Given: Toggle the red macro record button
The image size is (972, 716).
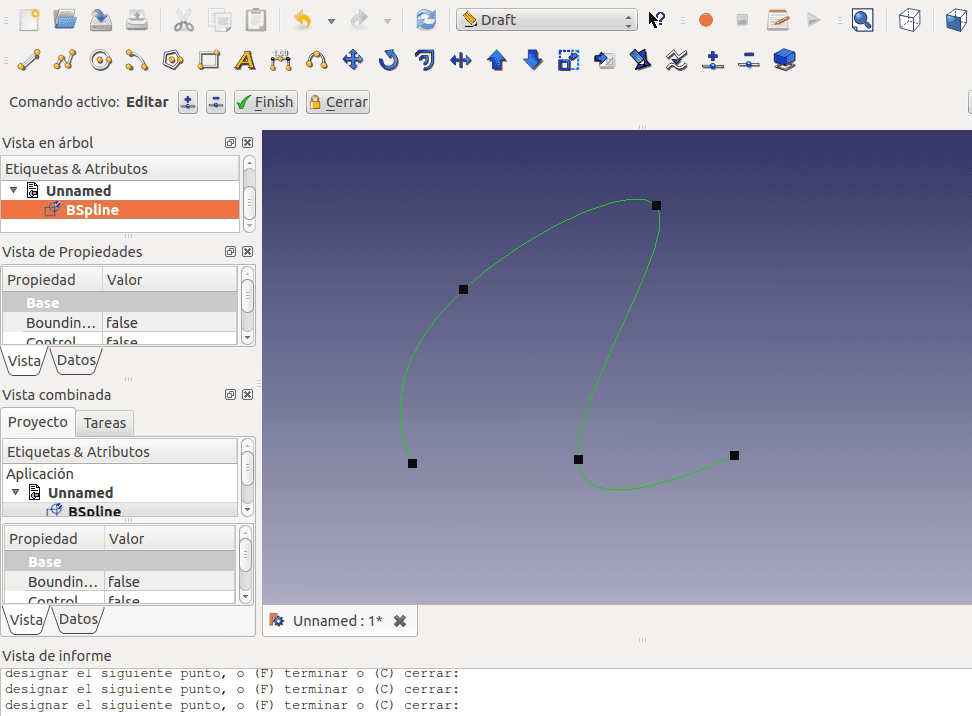Looking at the screenshot, I should point(706,20).
